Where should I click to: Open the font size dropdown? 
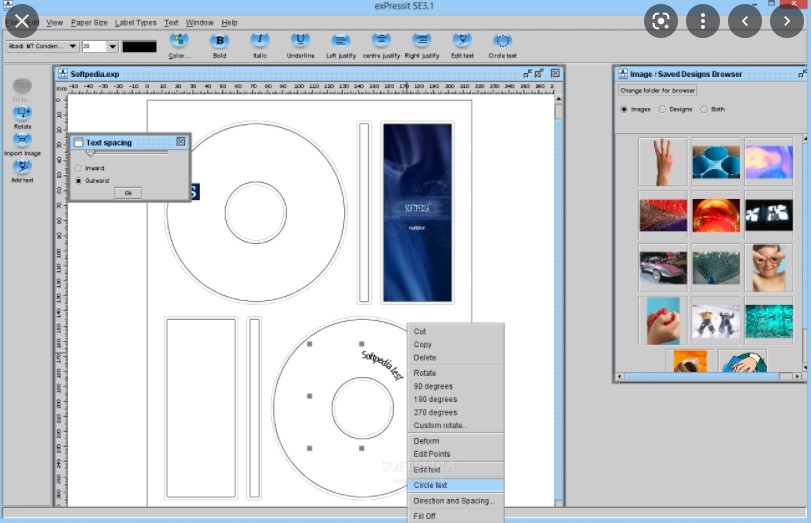click(113, 46)
